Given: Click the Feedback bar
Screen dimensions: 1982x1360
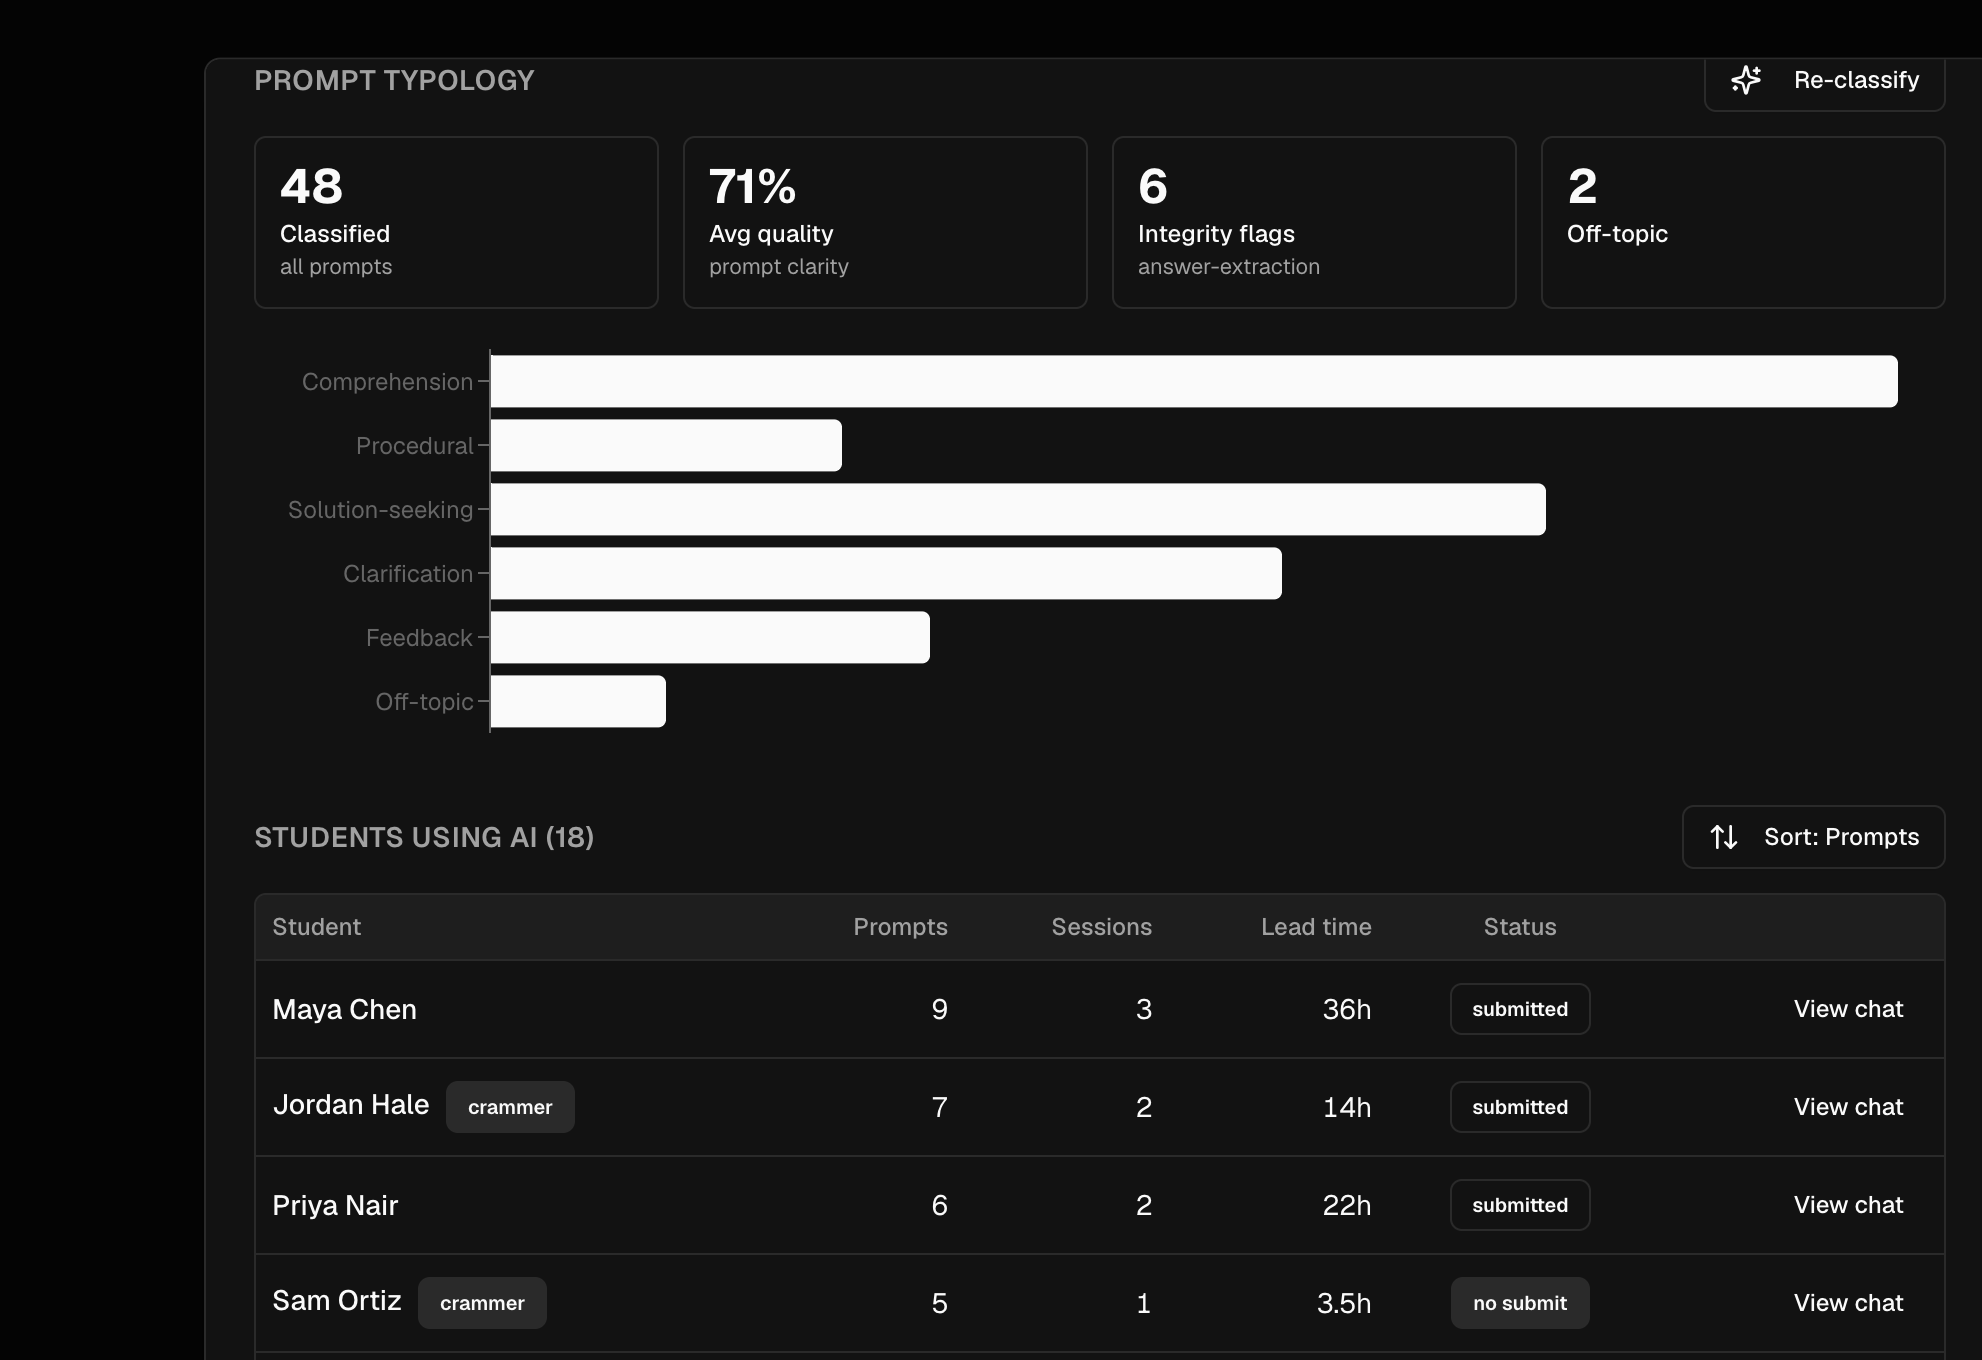Looking at the screenshot, I should coord(710,637).
